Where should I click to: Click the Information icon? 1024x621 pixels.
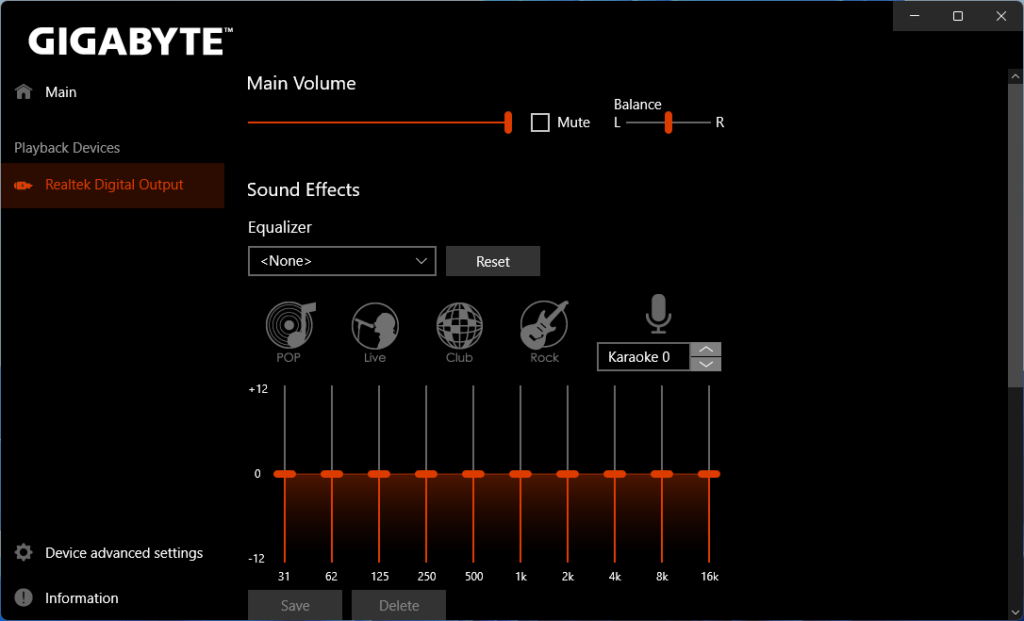point(22,598)
